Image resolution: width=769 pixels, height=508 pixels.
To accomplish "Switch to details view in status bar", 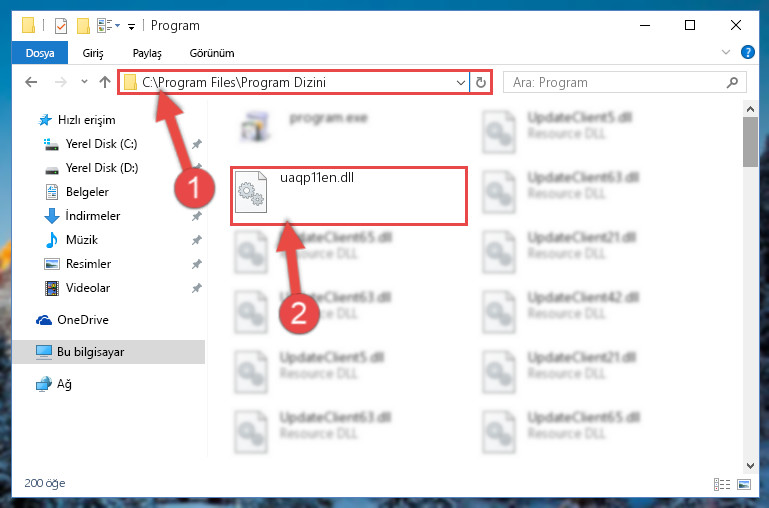I will click(x=722, y=484).
